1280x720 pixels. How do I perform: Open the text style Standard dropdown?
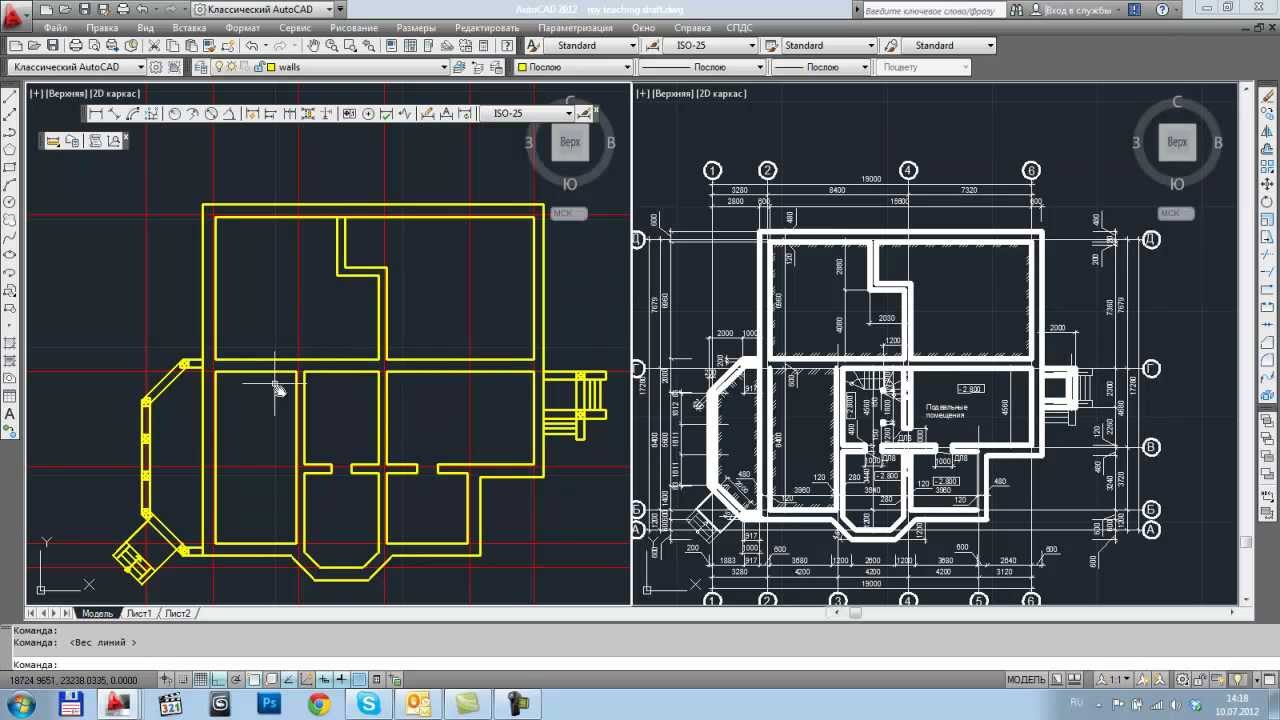point(592,45)
